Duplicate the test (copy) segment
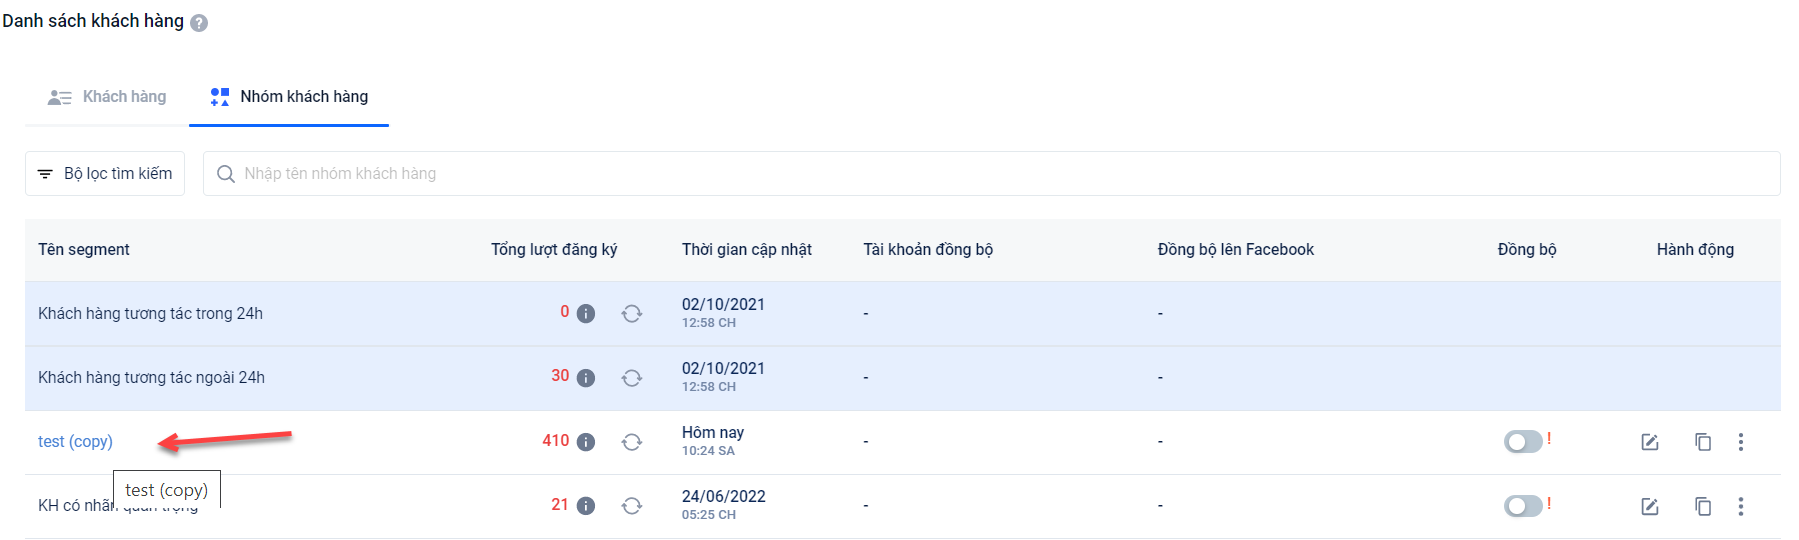 pos(1703,442)
